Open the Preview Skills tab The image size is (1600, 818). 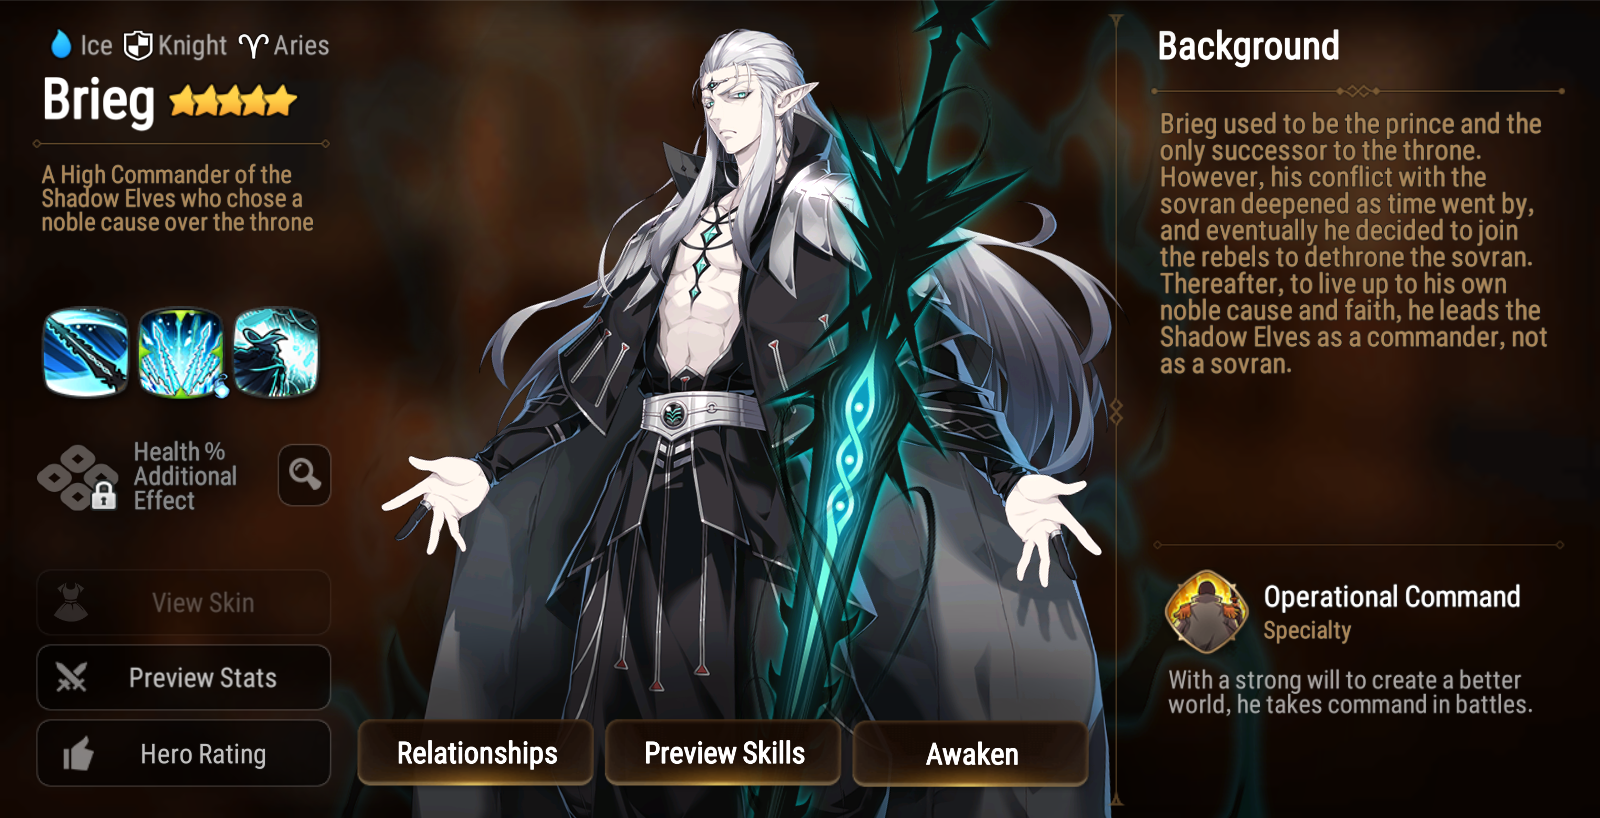click(x=723, y=753)
